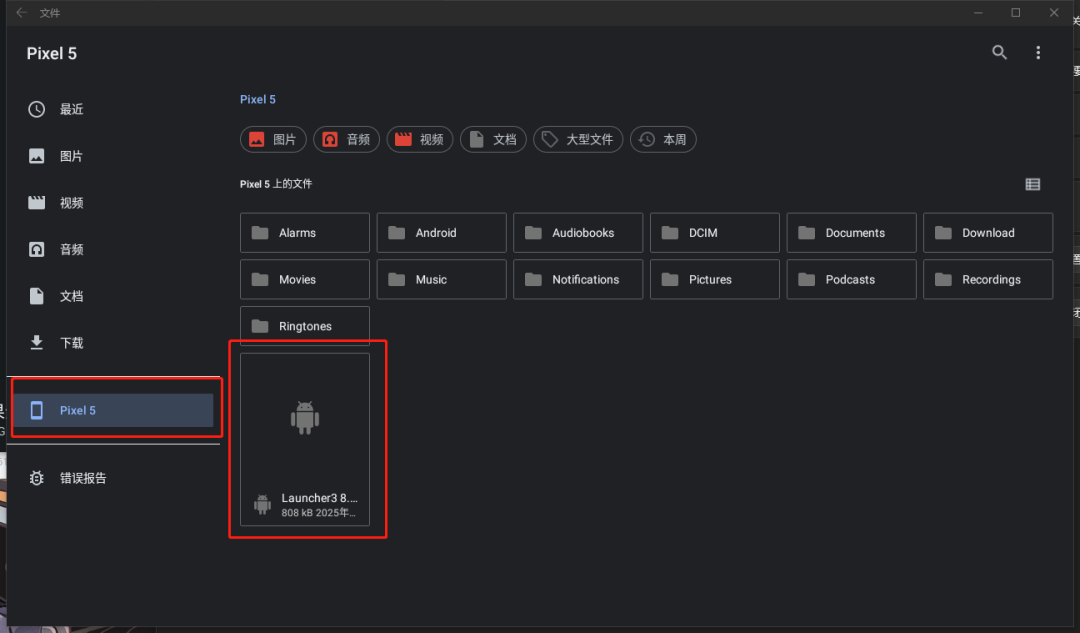Enable the 视频 filter chip
Image resolution: width=1080 pixels, height=633 pixels.
click(420, 140)
